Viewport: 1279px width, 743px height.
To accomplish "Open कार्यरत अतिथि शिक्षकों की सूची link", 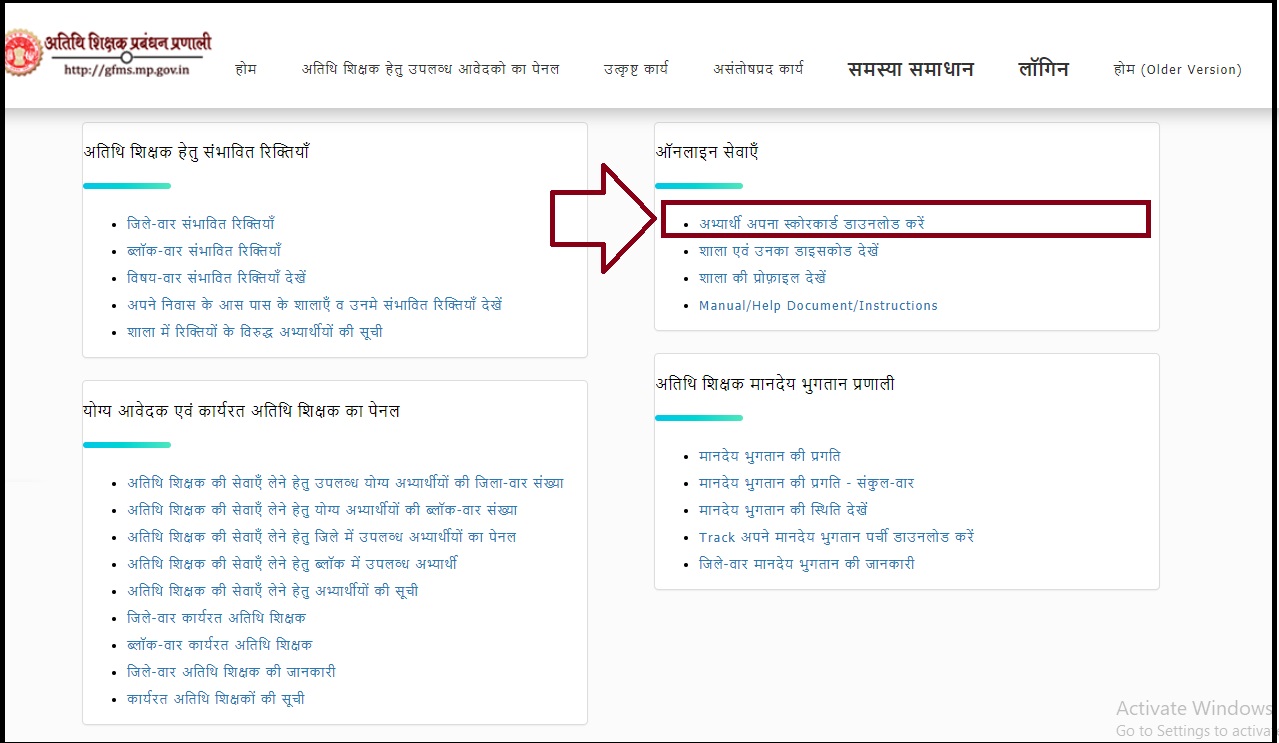I will point(215,699).
